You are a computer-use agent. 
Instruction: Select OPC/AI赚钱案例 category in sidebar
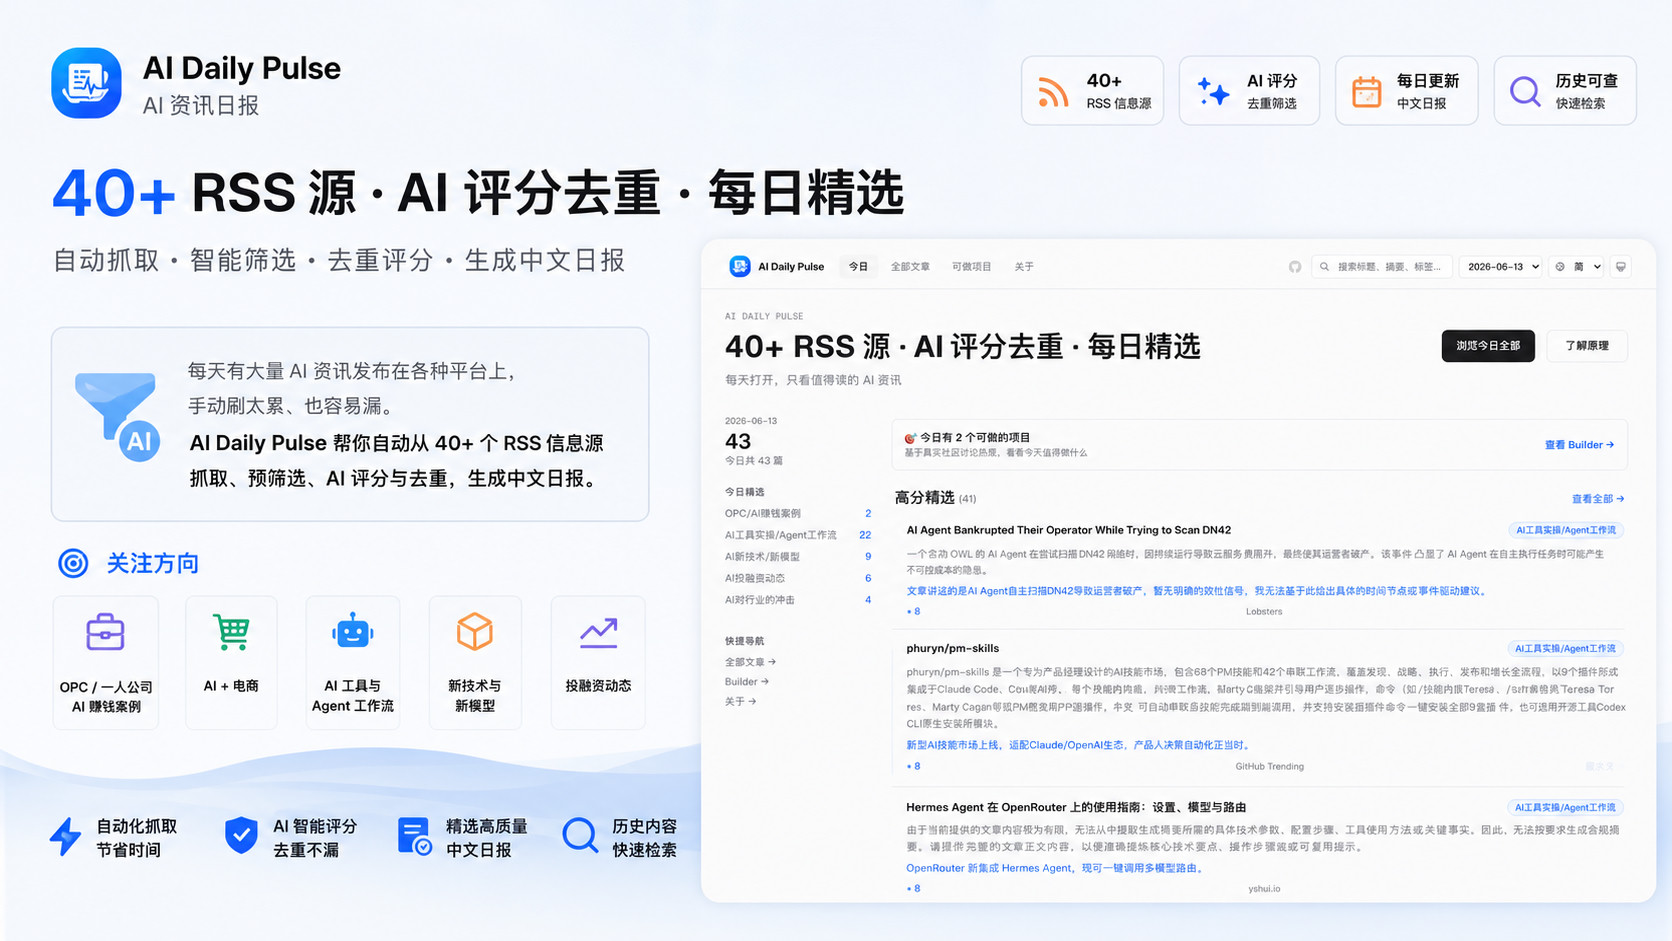(x=798, y=513)
